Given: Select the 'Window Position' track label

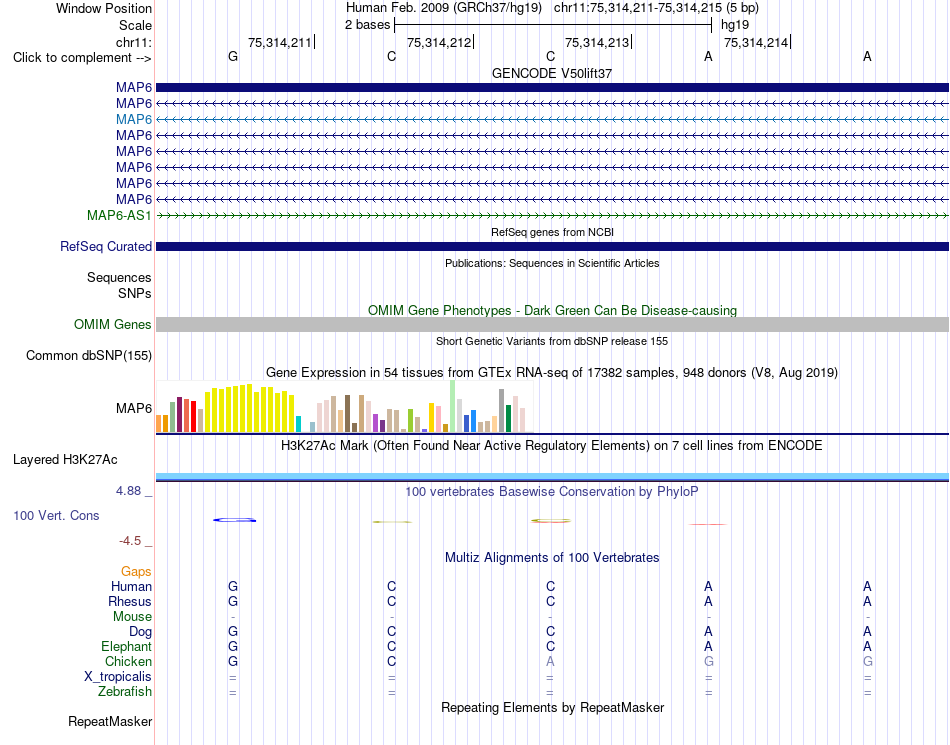Looking at the screenshot, I should point(104,8).
